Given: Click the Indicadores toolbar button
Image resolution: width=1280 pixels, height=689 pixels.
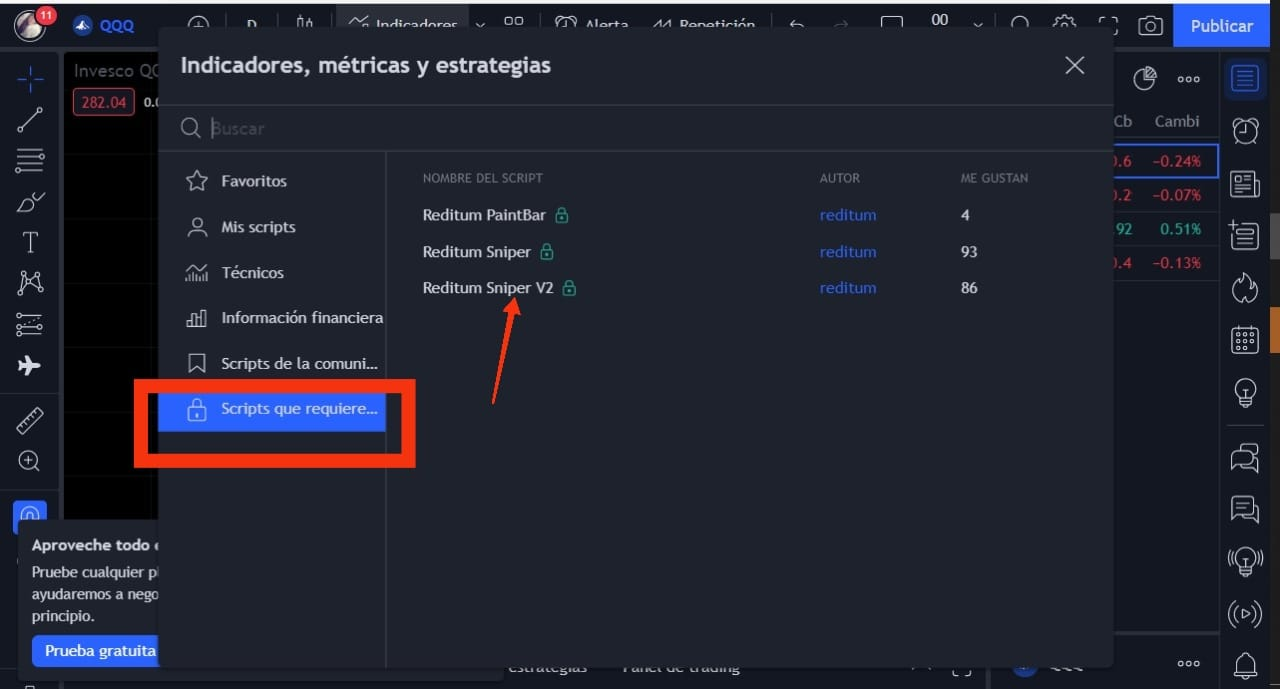Looking at the screenshot, I should (402, 26).
